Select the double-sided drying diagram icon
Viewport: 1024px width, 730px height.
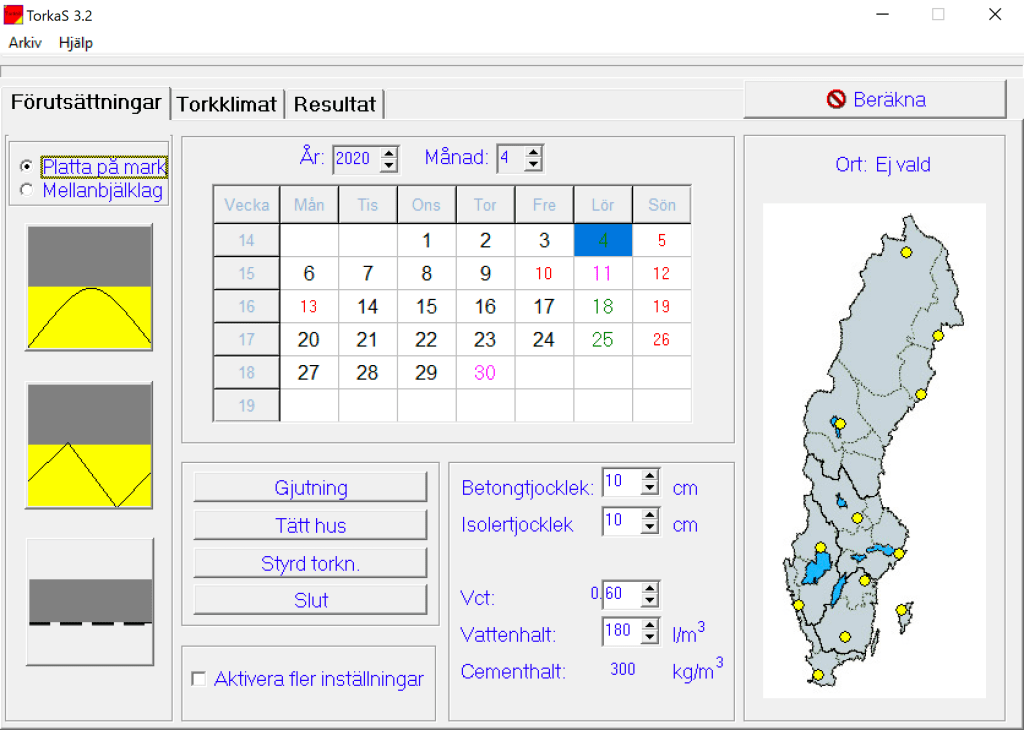coord(89,287)
